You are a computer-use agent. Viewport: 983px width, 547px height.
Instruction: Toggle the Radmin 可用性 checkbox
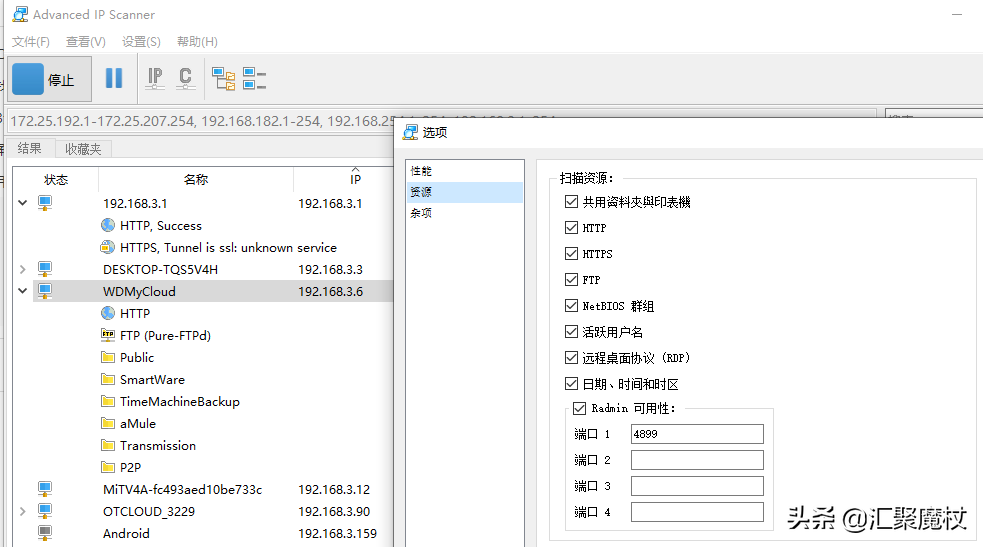pos(580,409)
